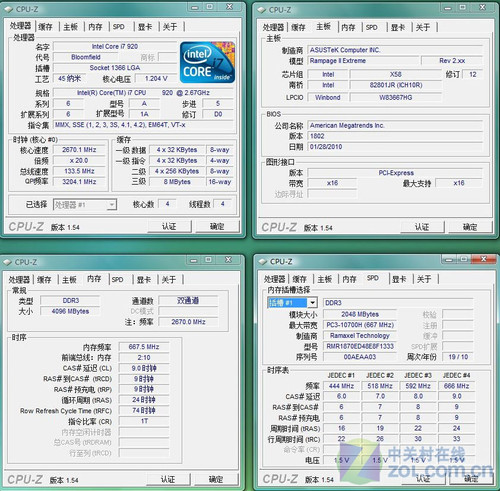
Task: Click the 667.5 MHz memory frequency value
Action: 144,347
